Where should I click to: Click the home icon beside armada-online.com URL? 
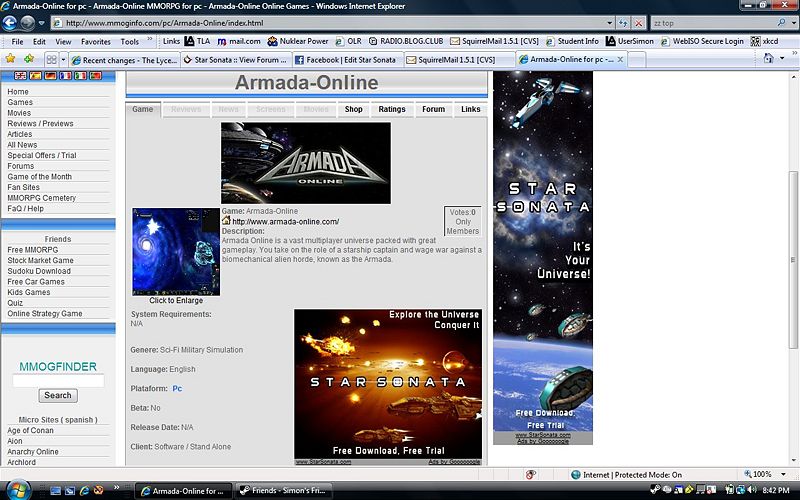pyautogui.click(x=226, y=221)
